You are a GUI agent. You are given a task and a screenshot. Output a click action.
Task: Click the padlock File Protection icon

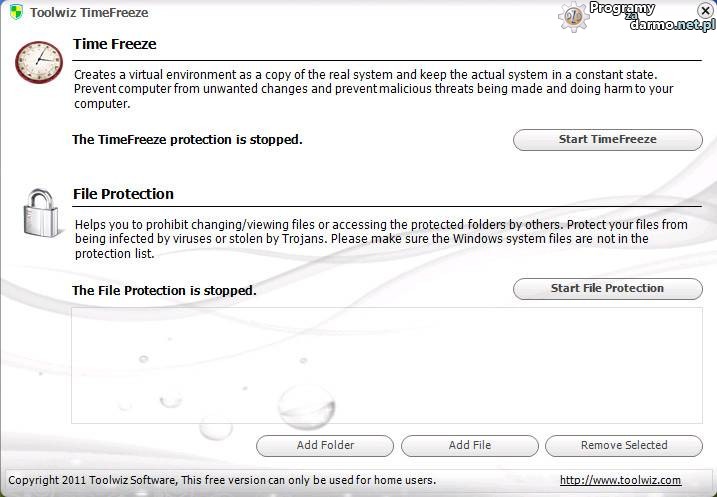40,214
